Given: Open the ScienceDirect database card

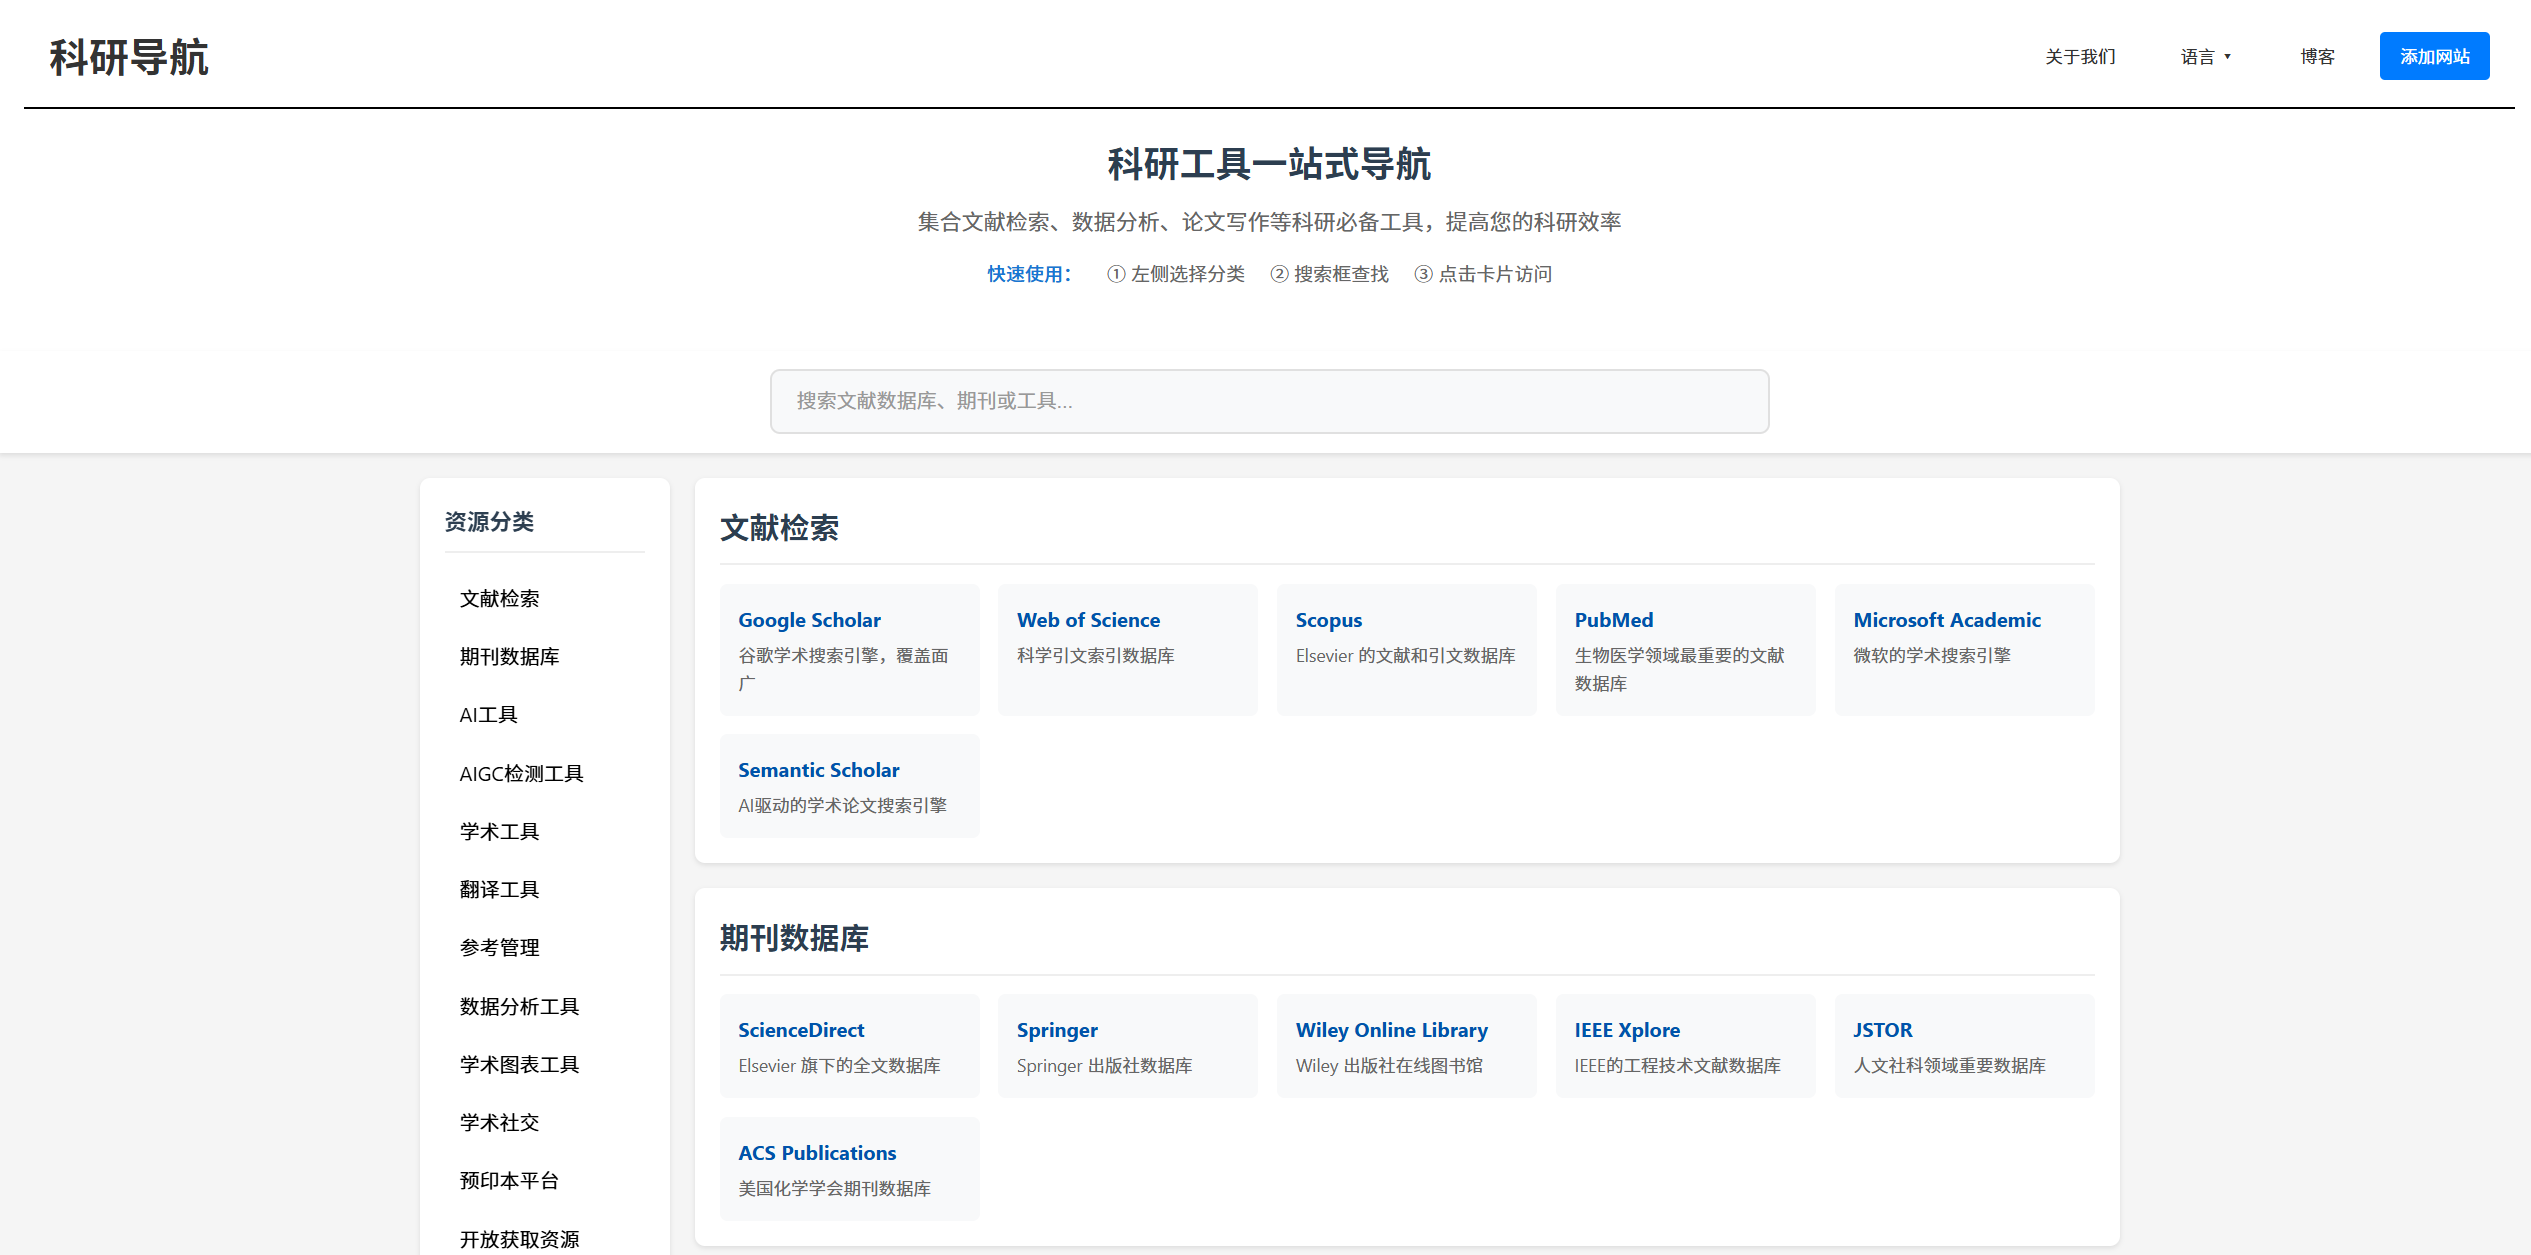Looking at the screenshot, I should click(849, 1045).
